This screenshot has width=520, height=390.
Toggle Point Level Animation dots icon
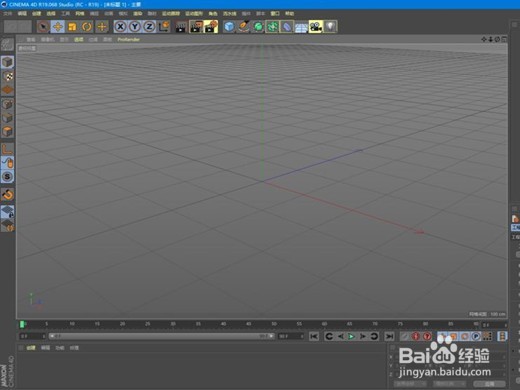[x=487, y=336]
